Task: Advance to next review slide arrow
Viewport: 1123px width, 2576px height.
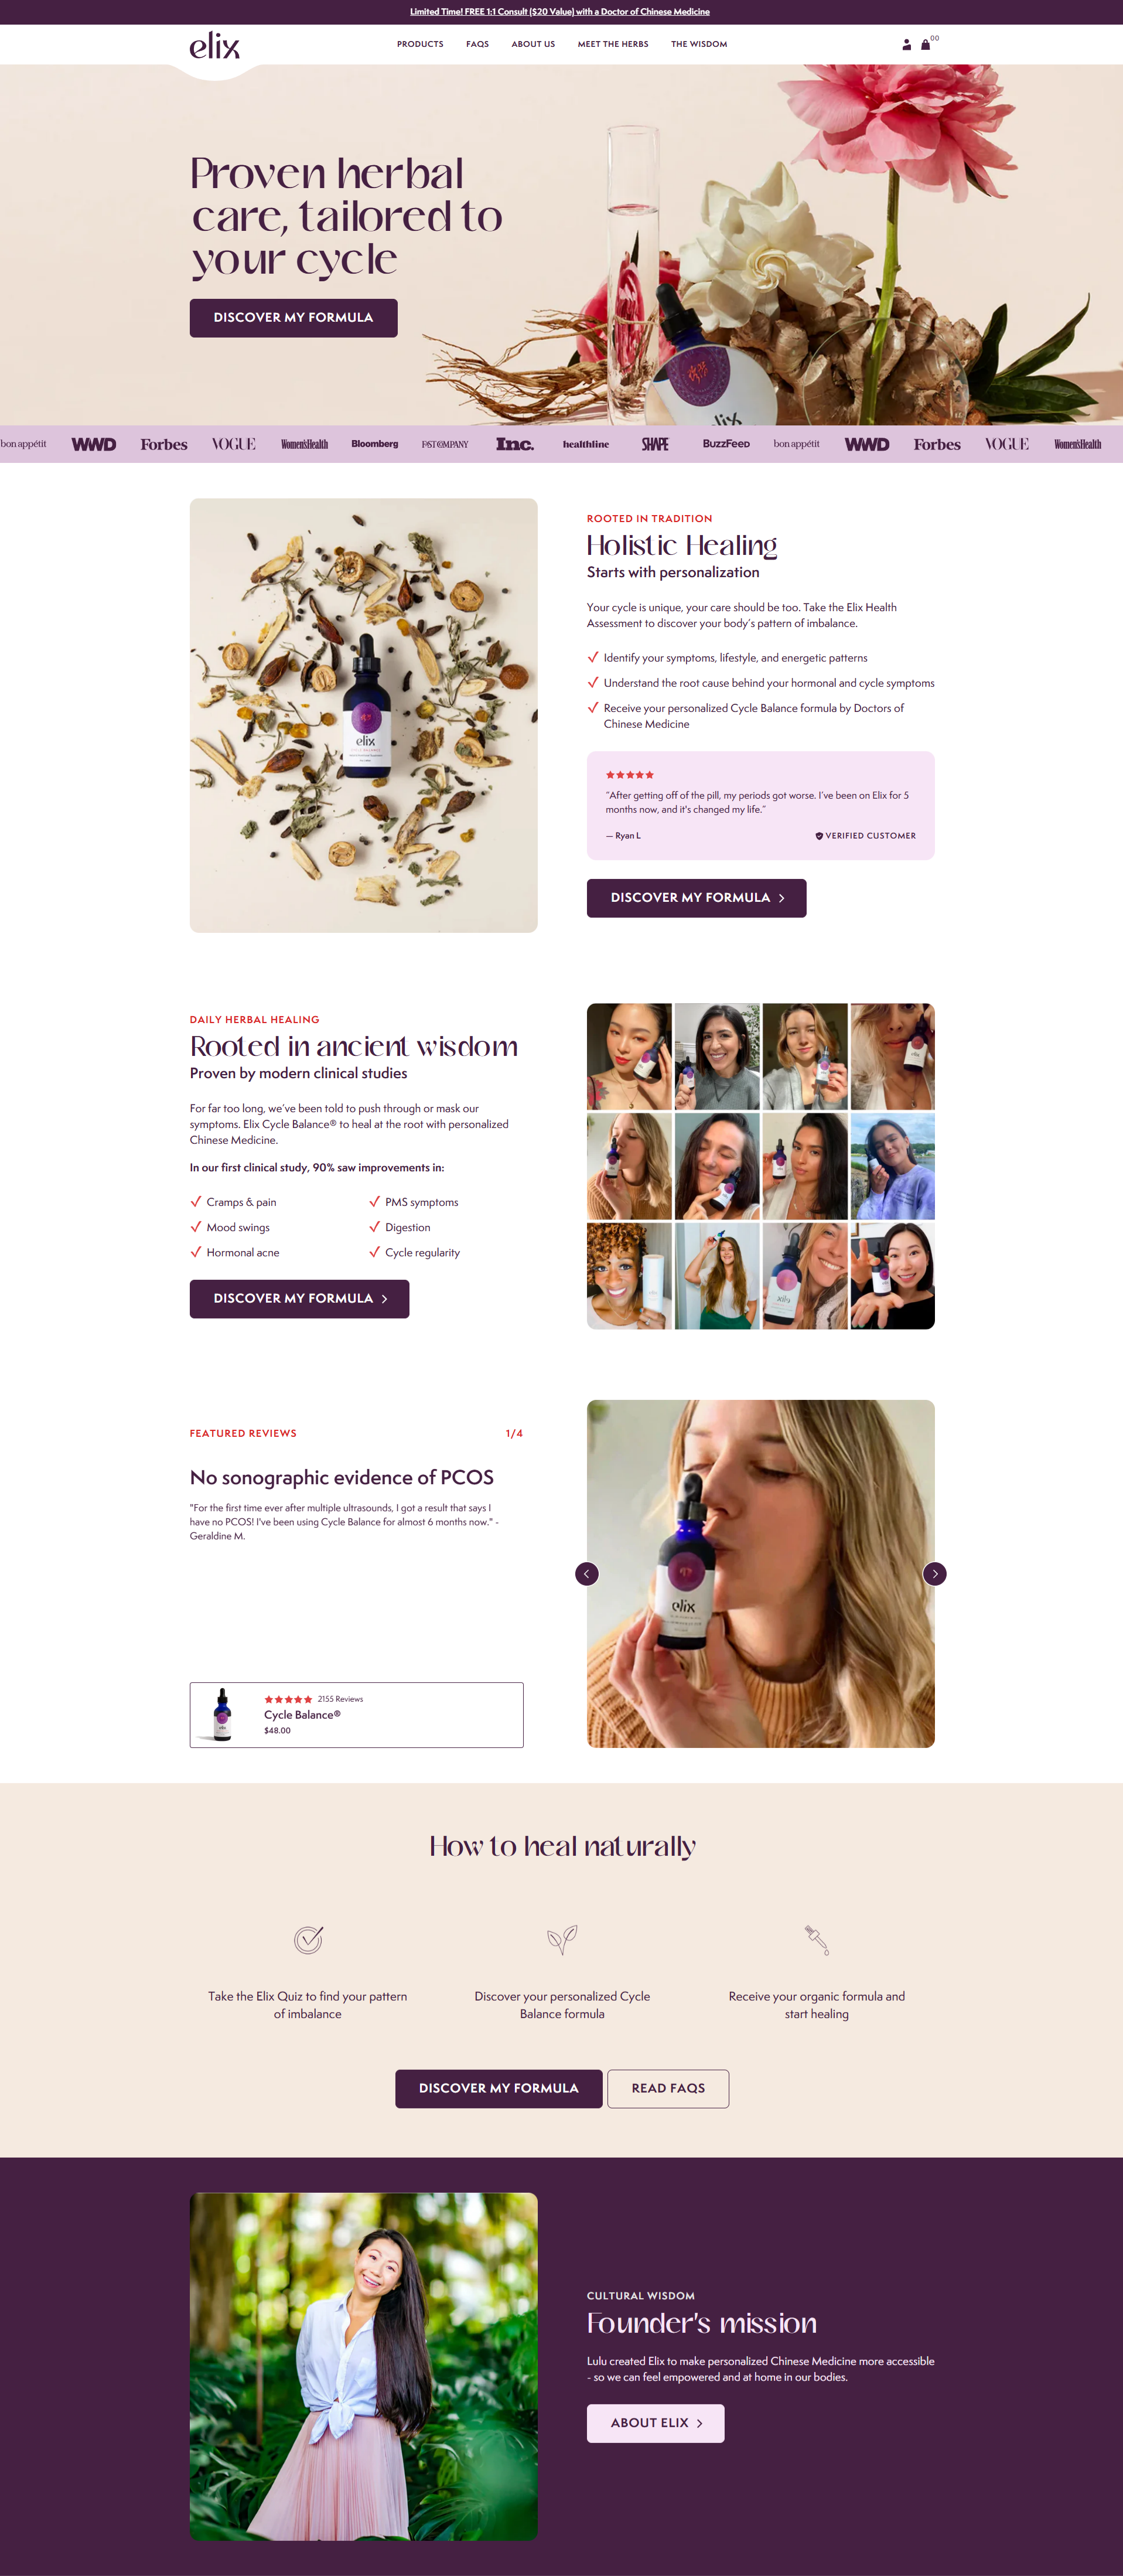Action: pyautogui.click(x=935, y=1573)
